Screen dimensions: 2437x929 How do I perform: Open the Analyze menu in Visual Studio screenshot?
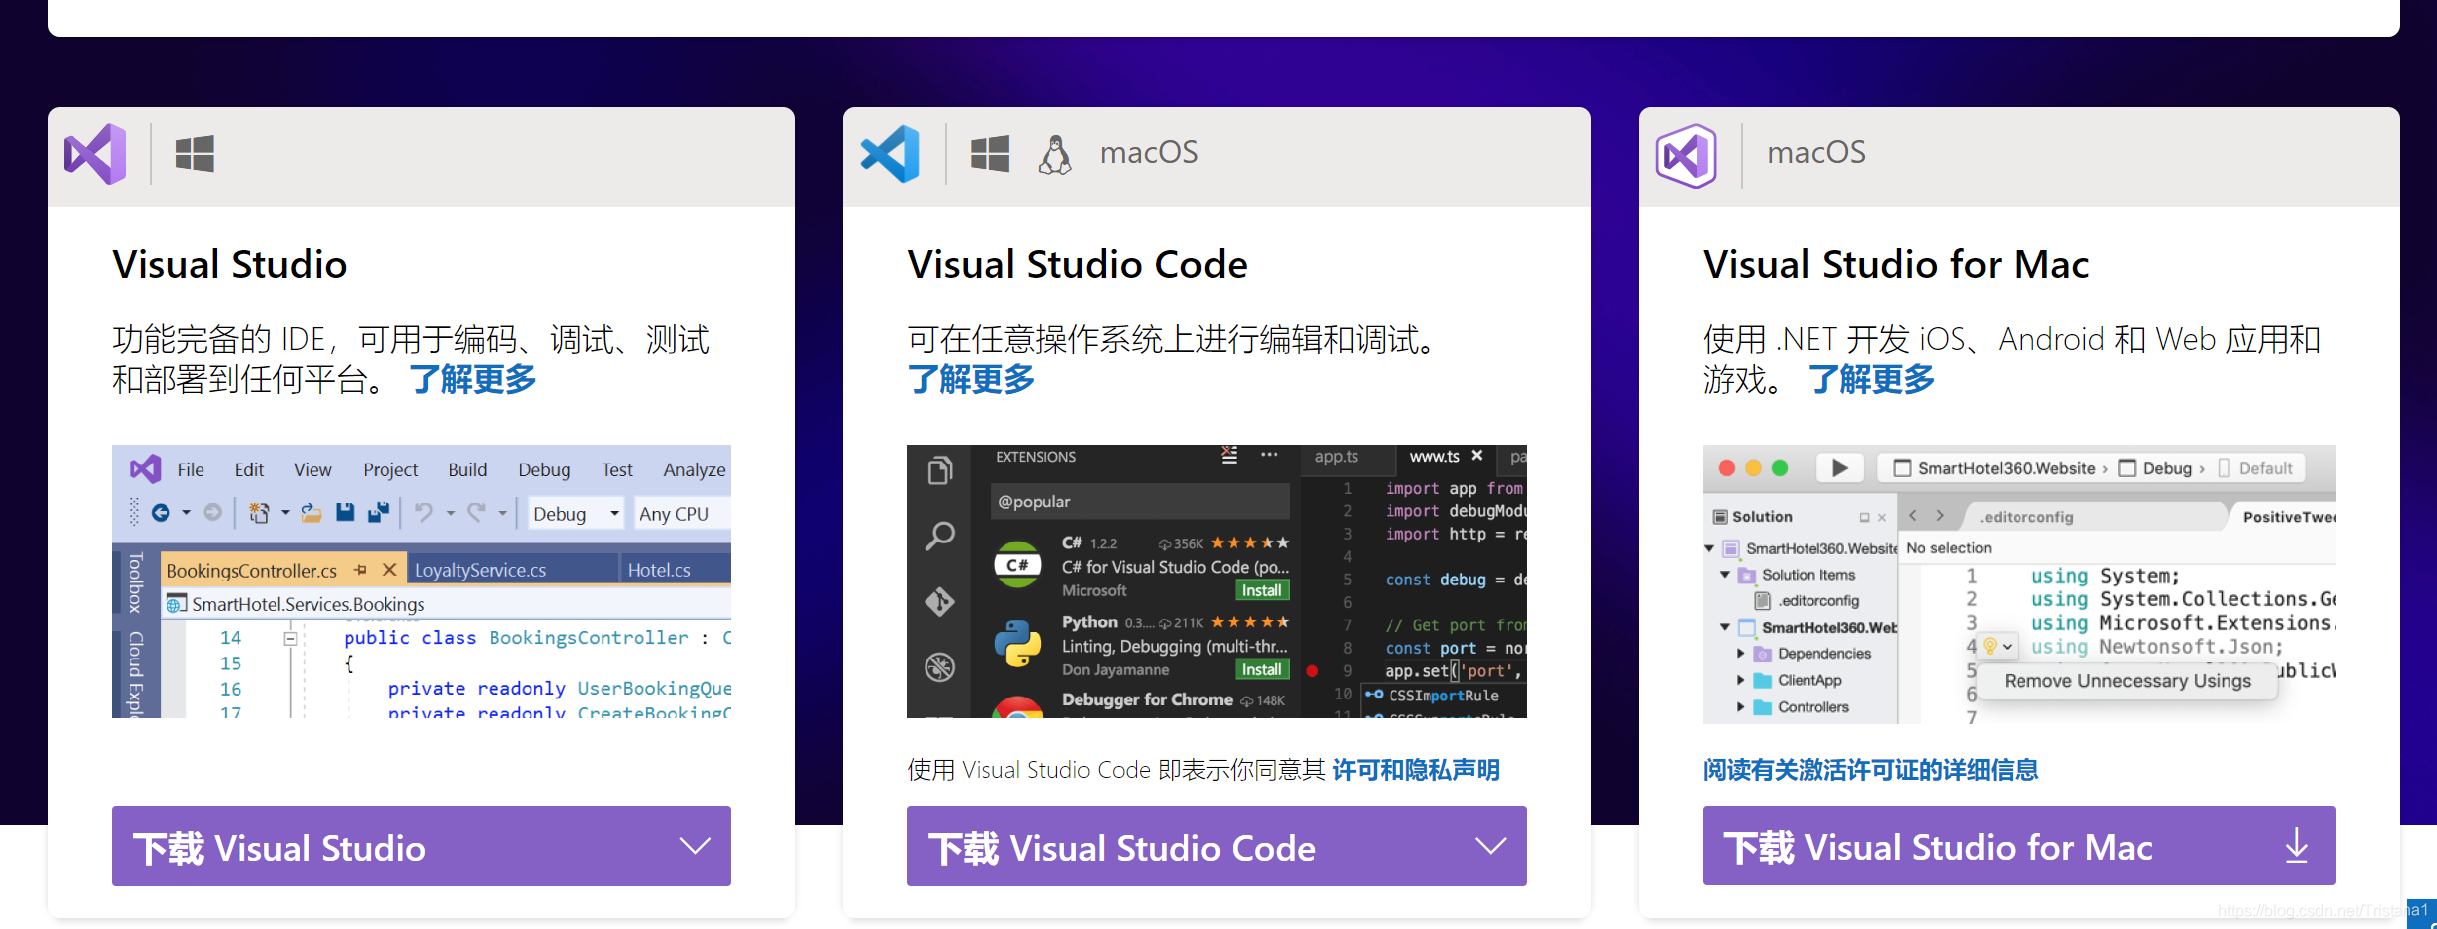[694, 470]
